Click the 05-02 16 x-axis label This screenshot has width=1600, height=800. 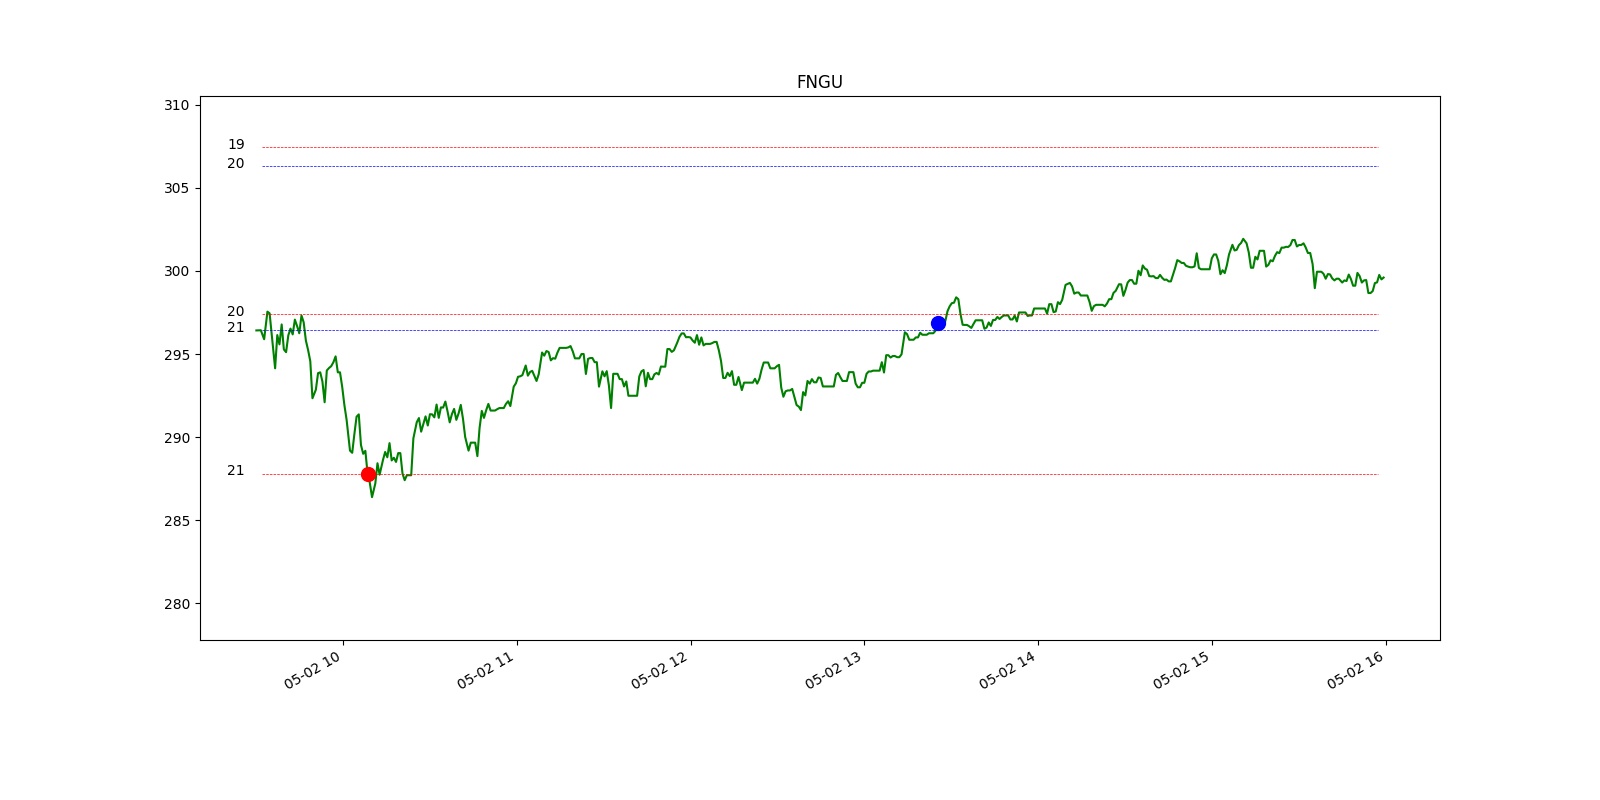(x=1357, y=669)
